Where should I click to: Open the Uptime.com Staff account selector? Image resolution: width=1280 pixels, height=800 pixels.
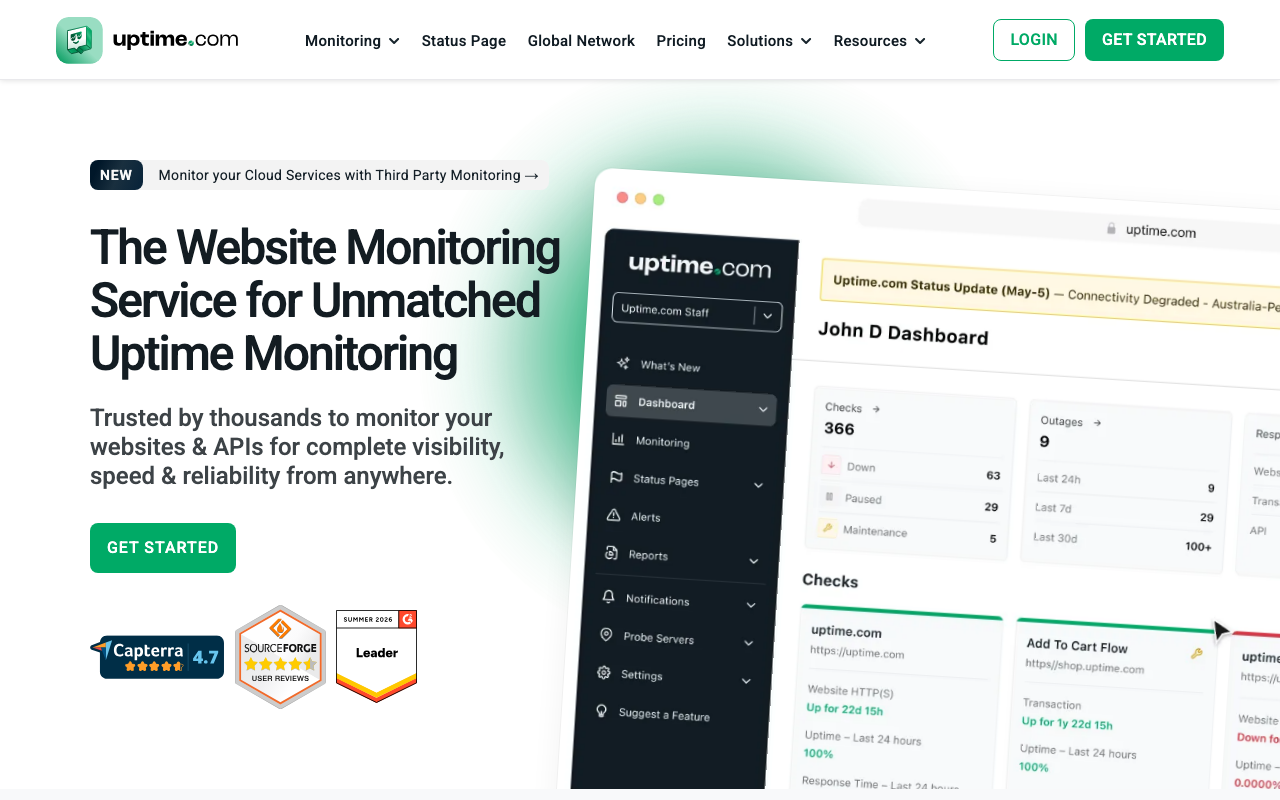tap(697, 313)
